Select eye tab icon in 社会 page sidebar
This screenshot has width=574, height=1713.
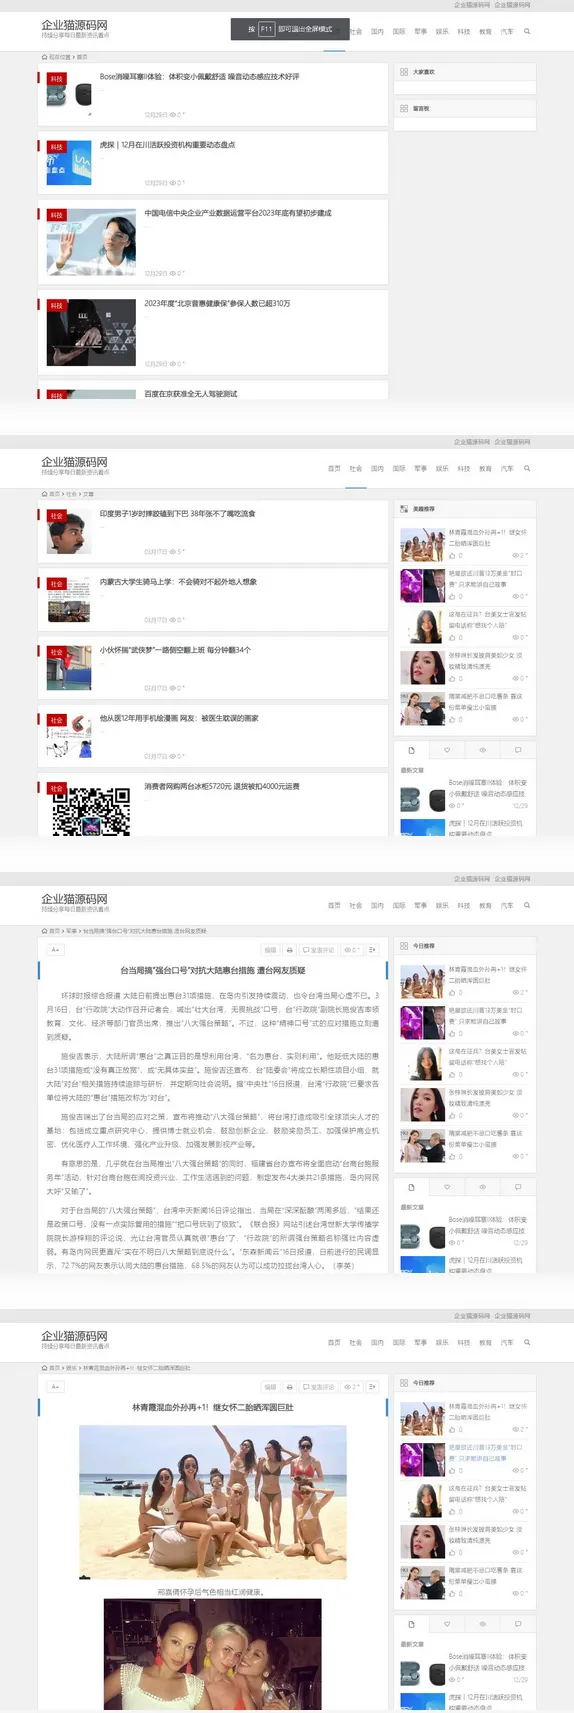[x=482, y=749]
